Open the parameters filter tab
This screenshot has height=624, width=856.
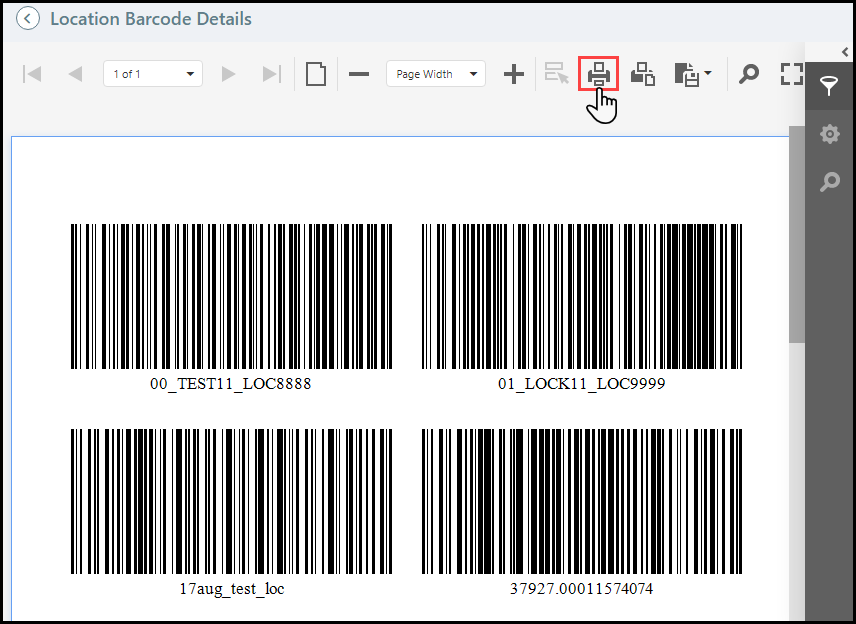coord(829,86)
